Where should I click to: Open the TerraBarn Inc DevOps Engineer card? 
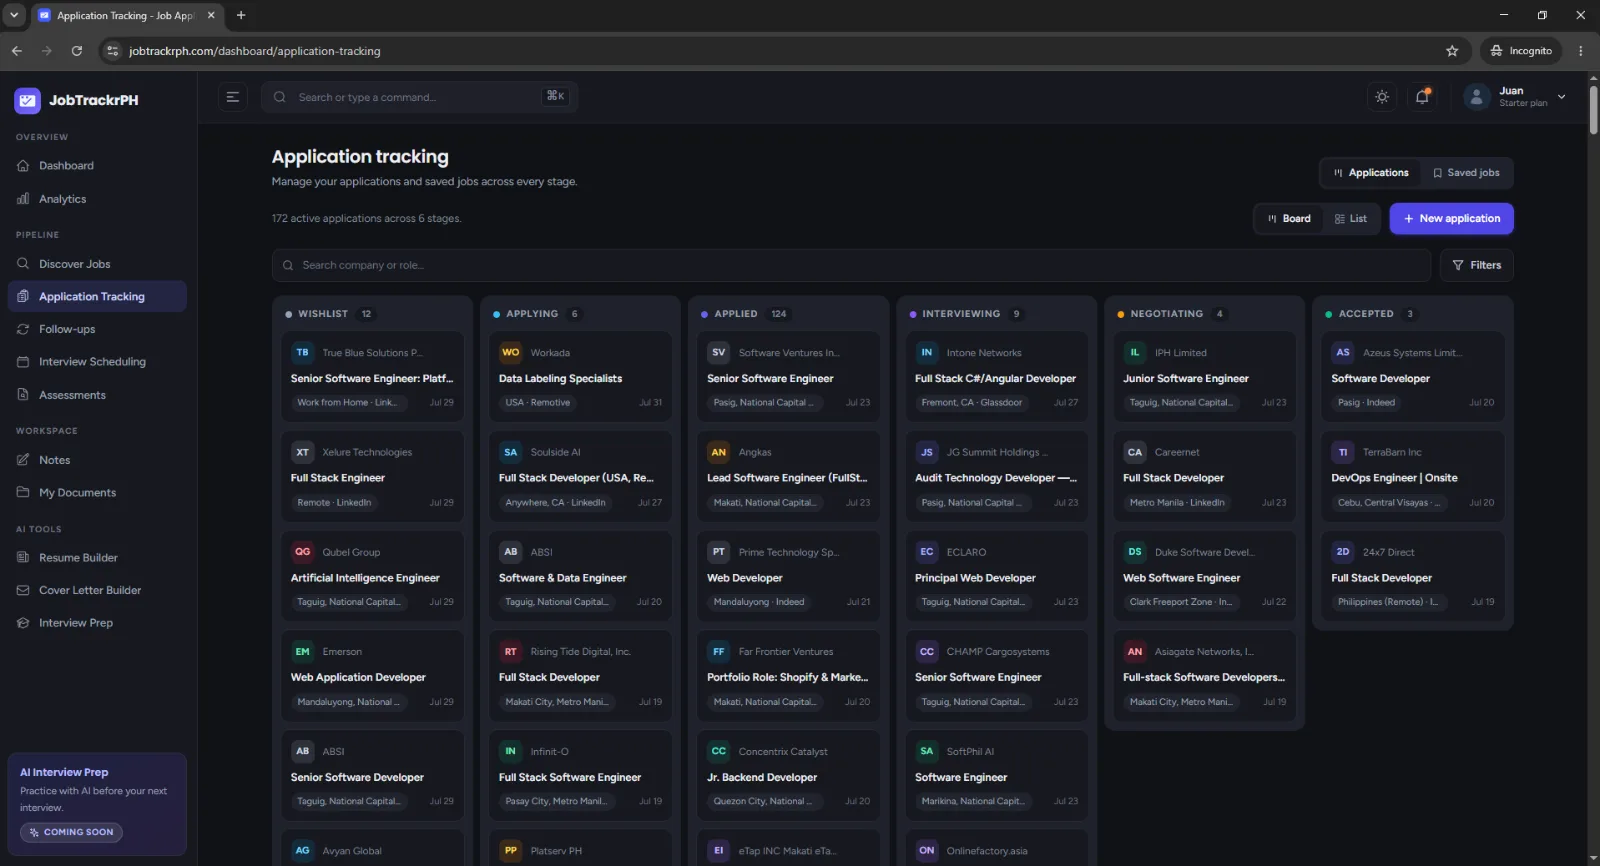[x=1413, y=477]
